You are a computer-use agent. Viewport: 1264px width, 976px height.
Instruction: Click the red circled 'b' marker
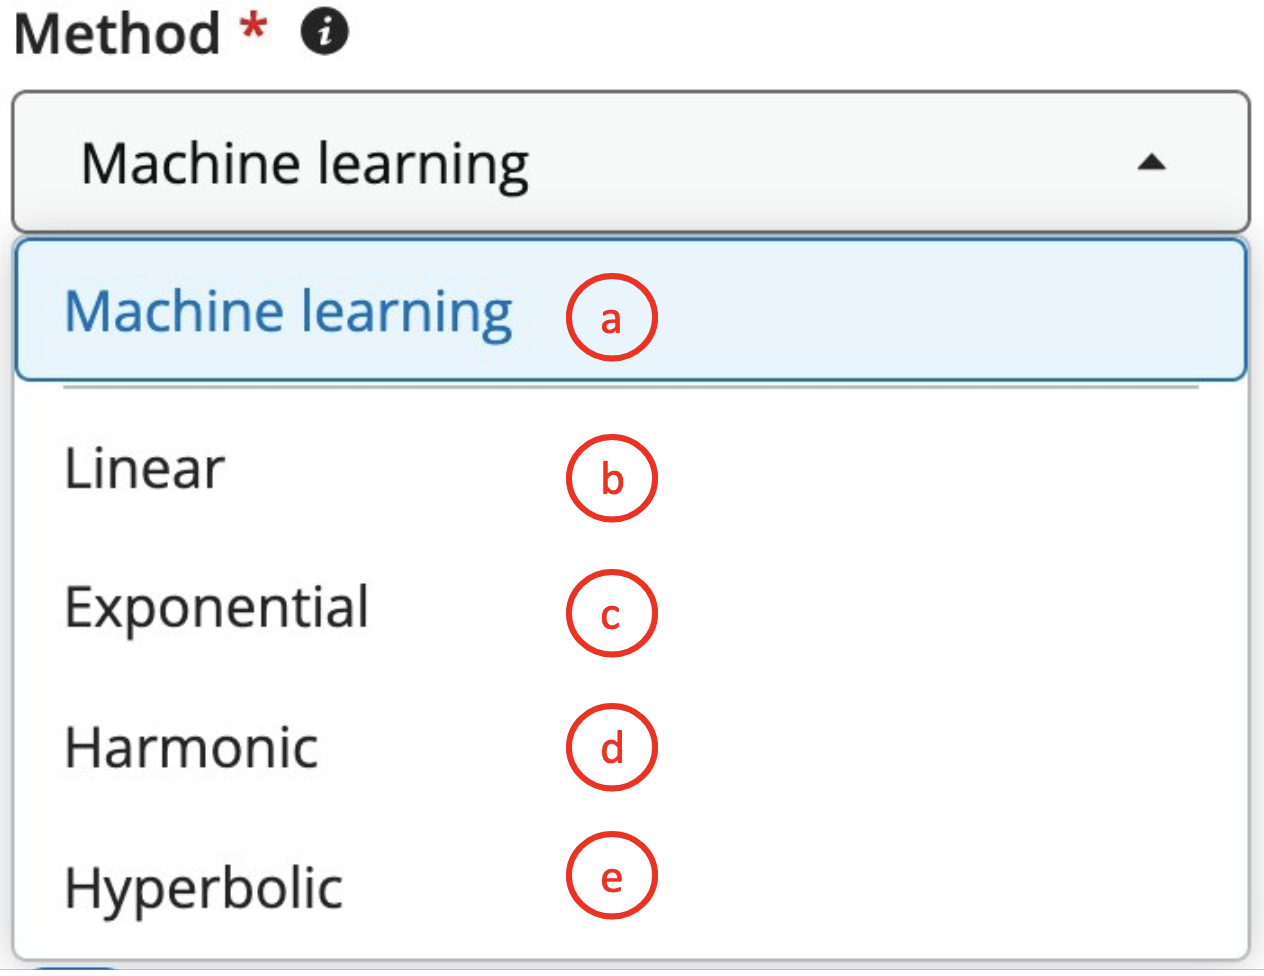[611, 478]
